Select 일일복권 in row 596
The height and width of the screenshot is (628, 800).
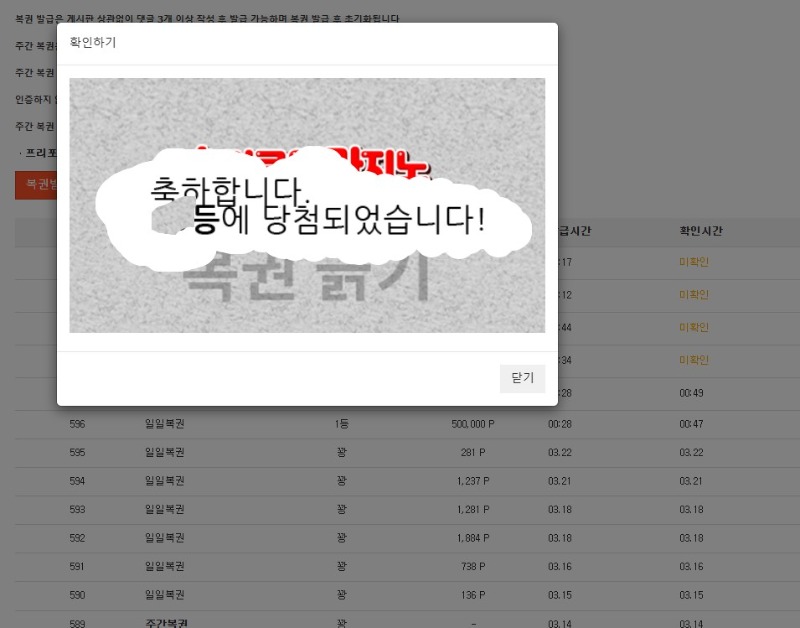[x=165, y=424]
